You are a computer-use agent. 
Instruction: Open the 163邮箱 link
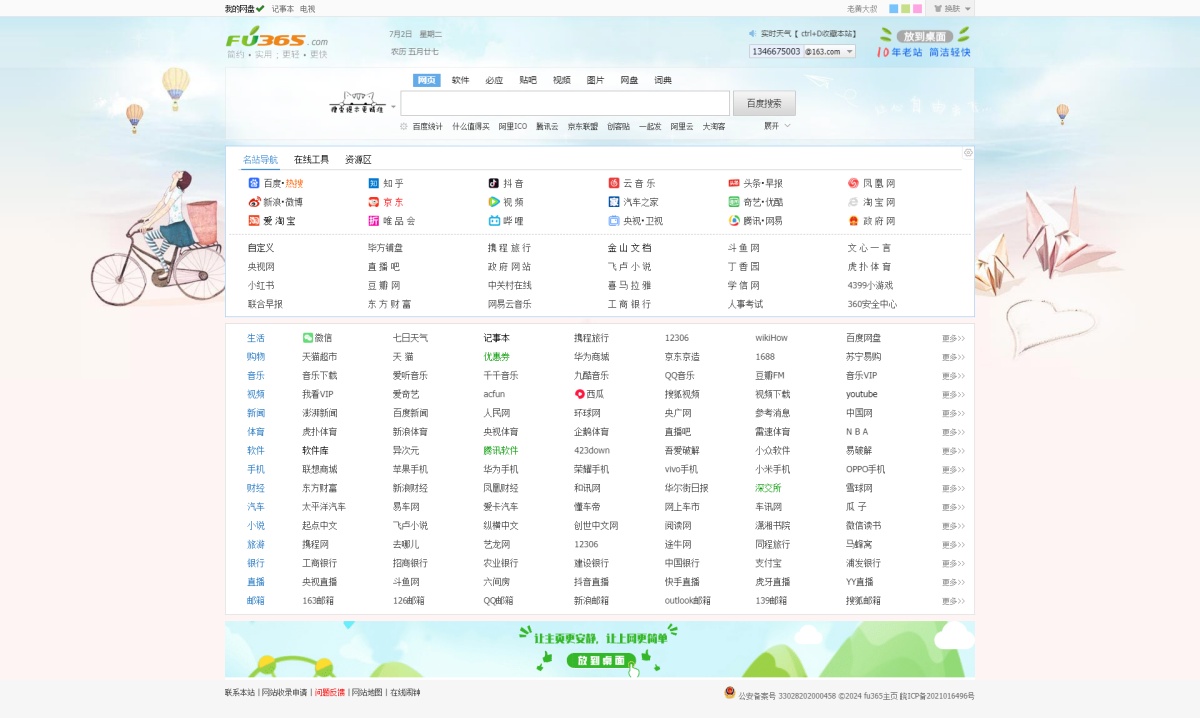pyautogui.click(x=318, y=601)
